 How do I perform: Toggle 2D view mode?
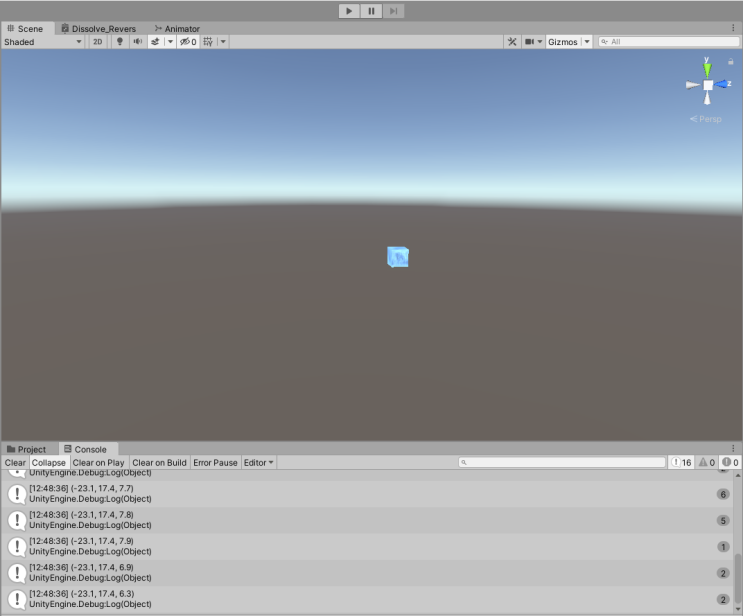(98, 42)
